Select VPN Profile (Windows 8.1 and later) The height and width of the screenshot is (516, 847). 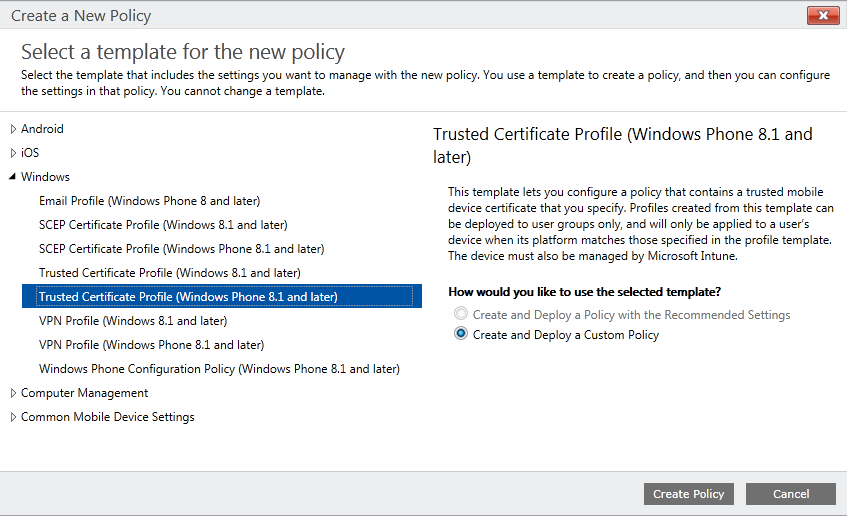[x=133, y=321]
